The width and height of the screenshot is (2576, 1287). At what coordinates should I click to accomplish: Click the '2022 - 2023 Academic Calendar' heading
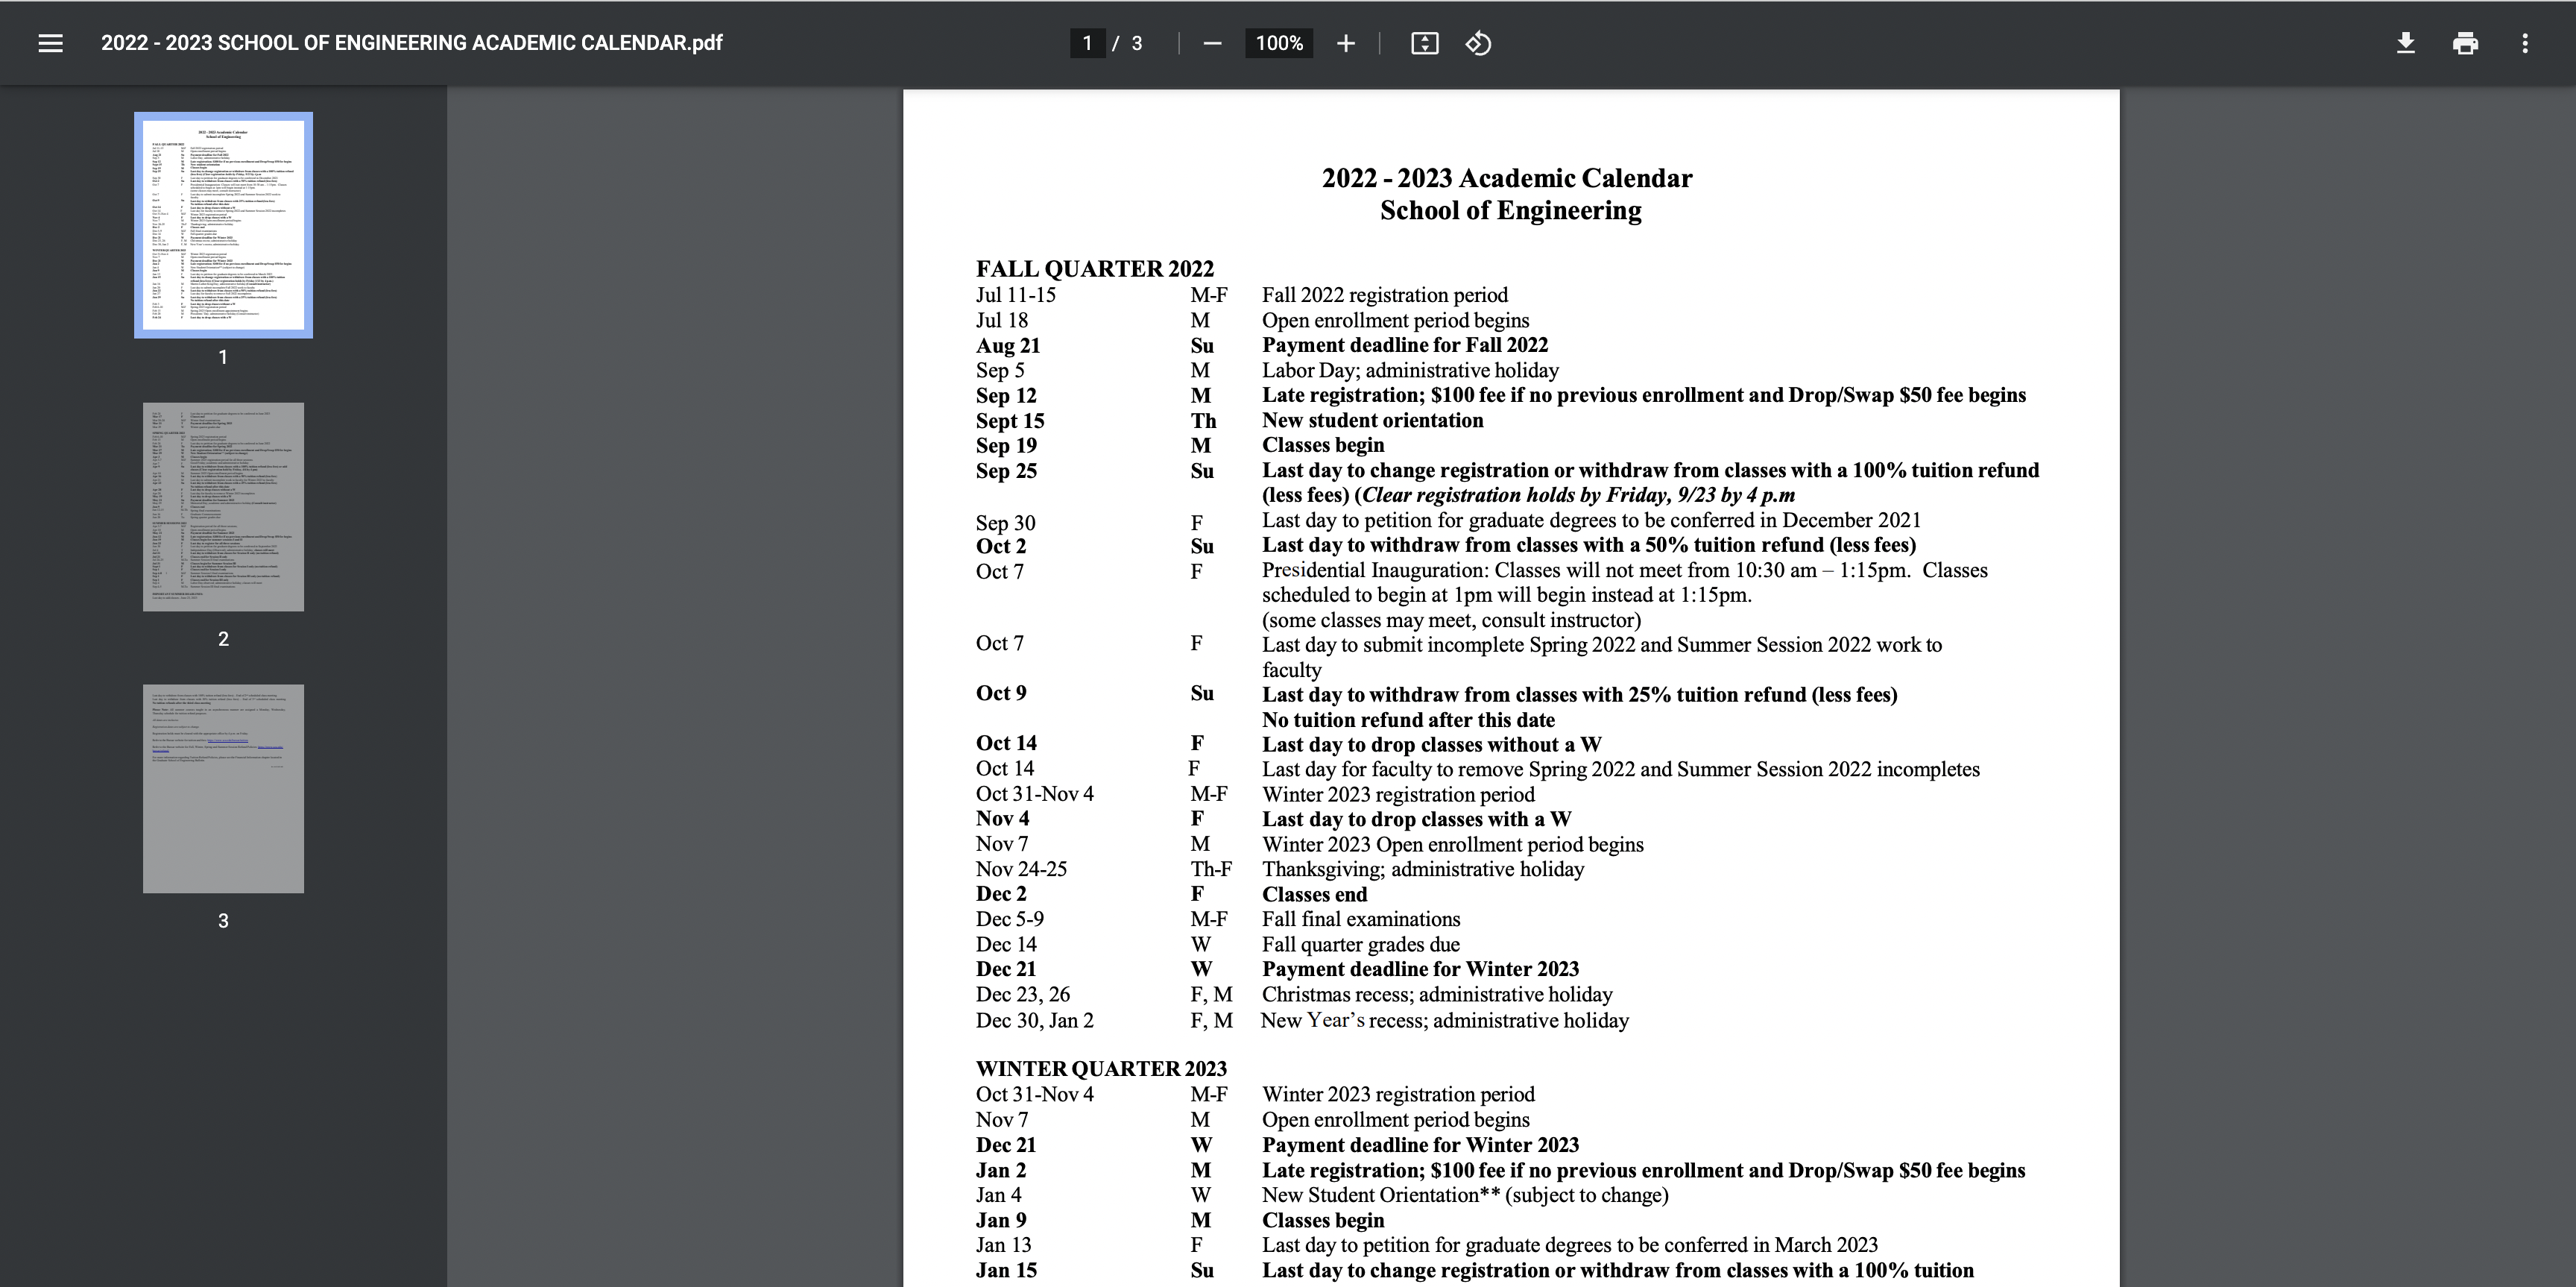[x=1506, y=178]
